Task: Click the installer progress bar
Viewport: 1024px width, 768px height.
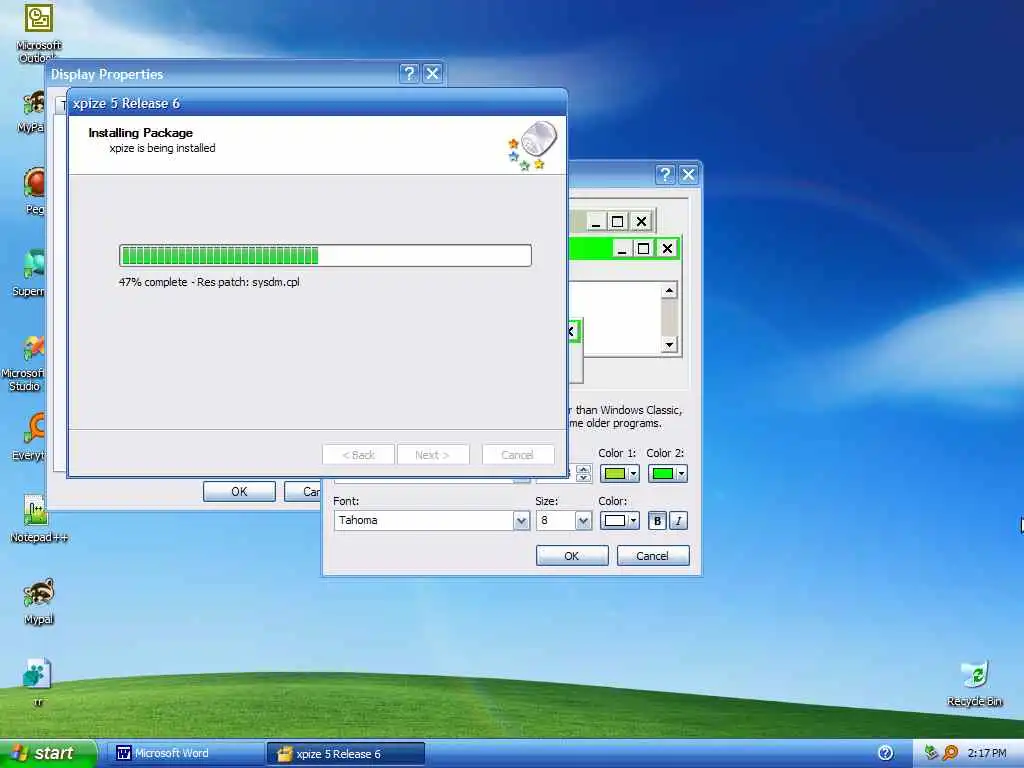Action: tap(325, 255)
